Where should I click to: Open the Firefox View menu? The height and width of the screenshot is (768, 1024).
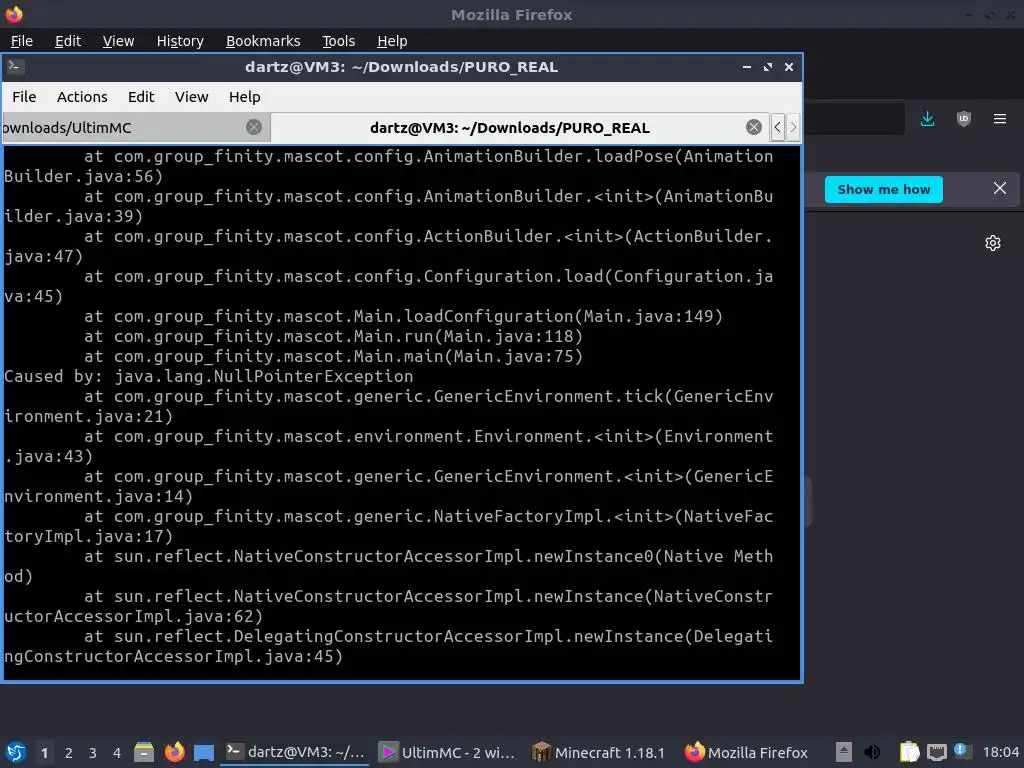pos(118,41)
